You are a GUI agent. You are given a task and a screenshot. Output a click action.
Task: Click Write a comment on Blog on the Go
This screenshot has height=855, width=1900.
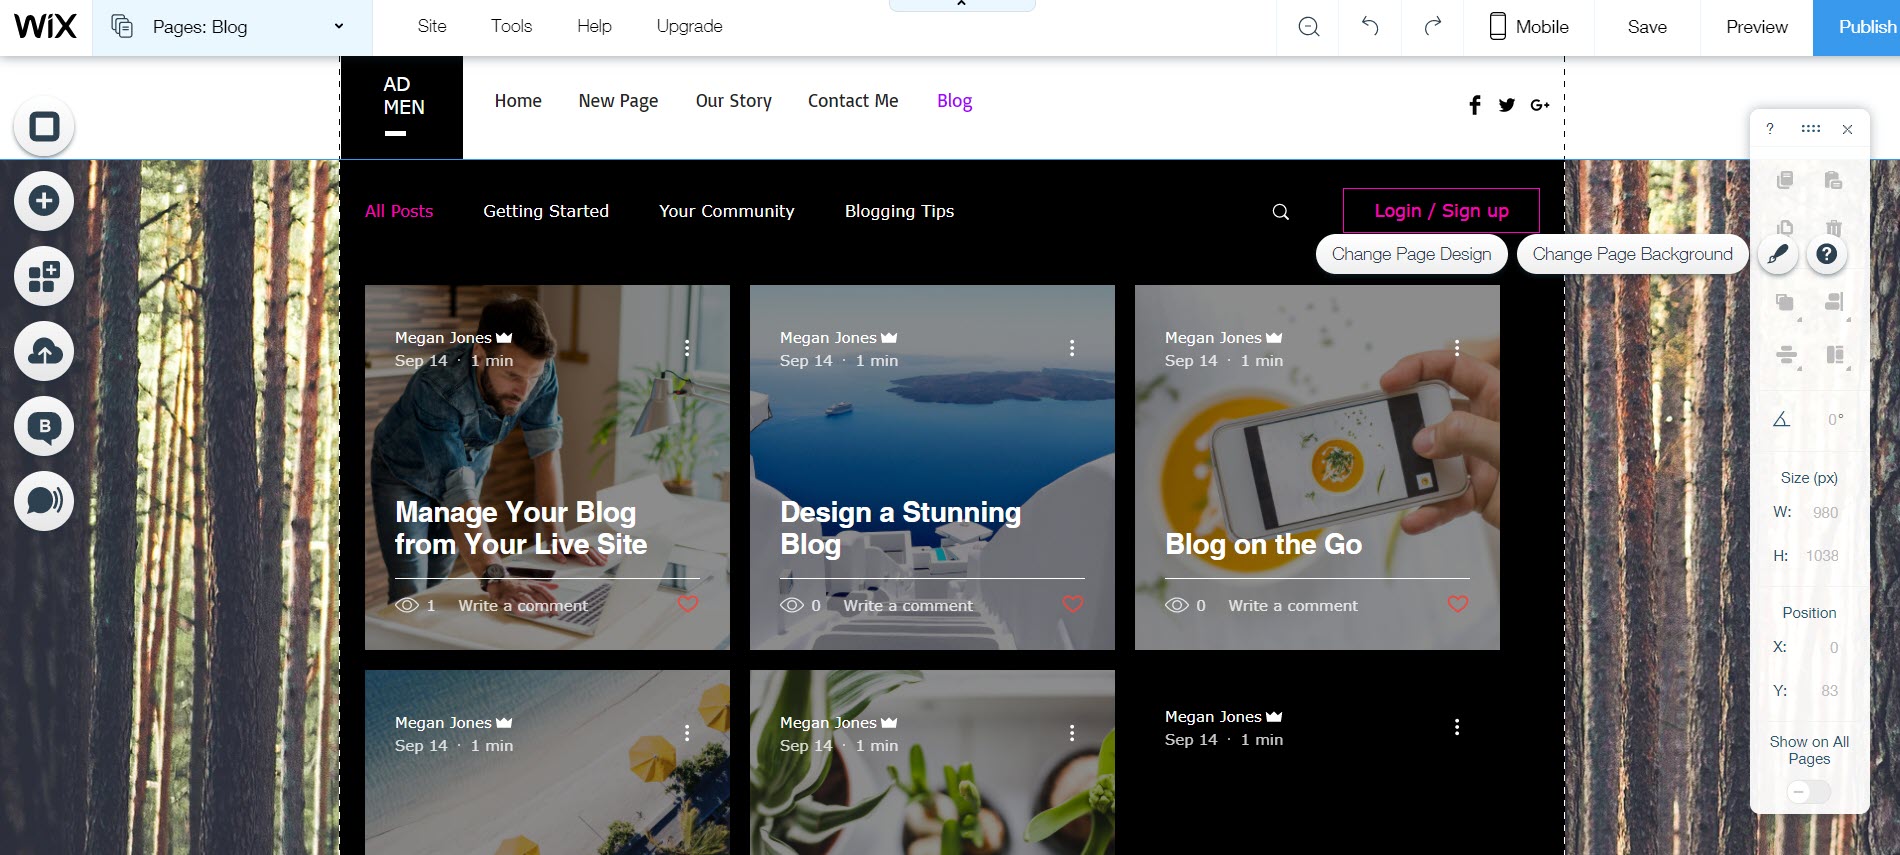click(1293, 606)
